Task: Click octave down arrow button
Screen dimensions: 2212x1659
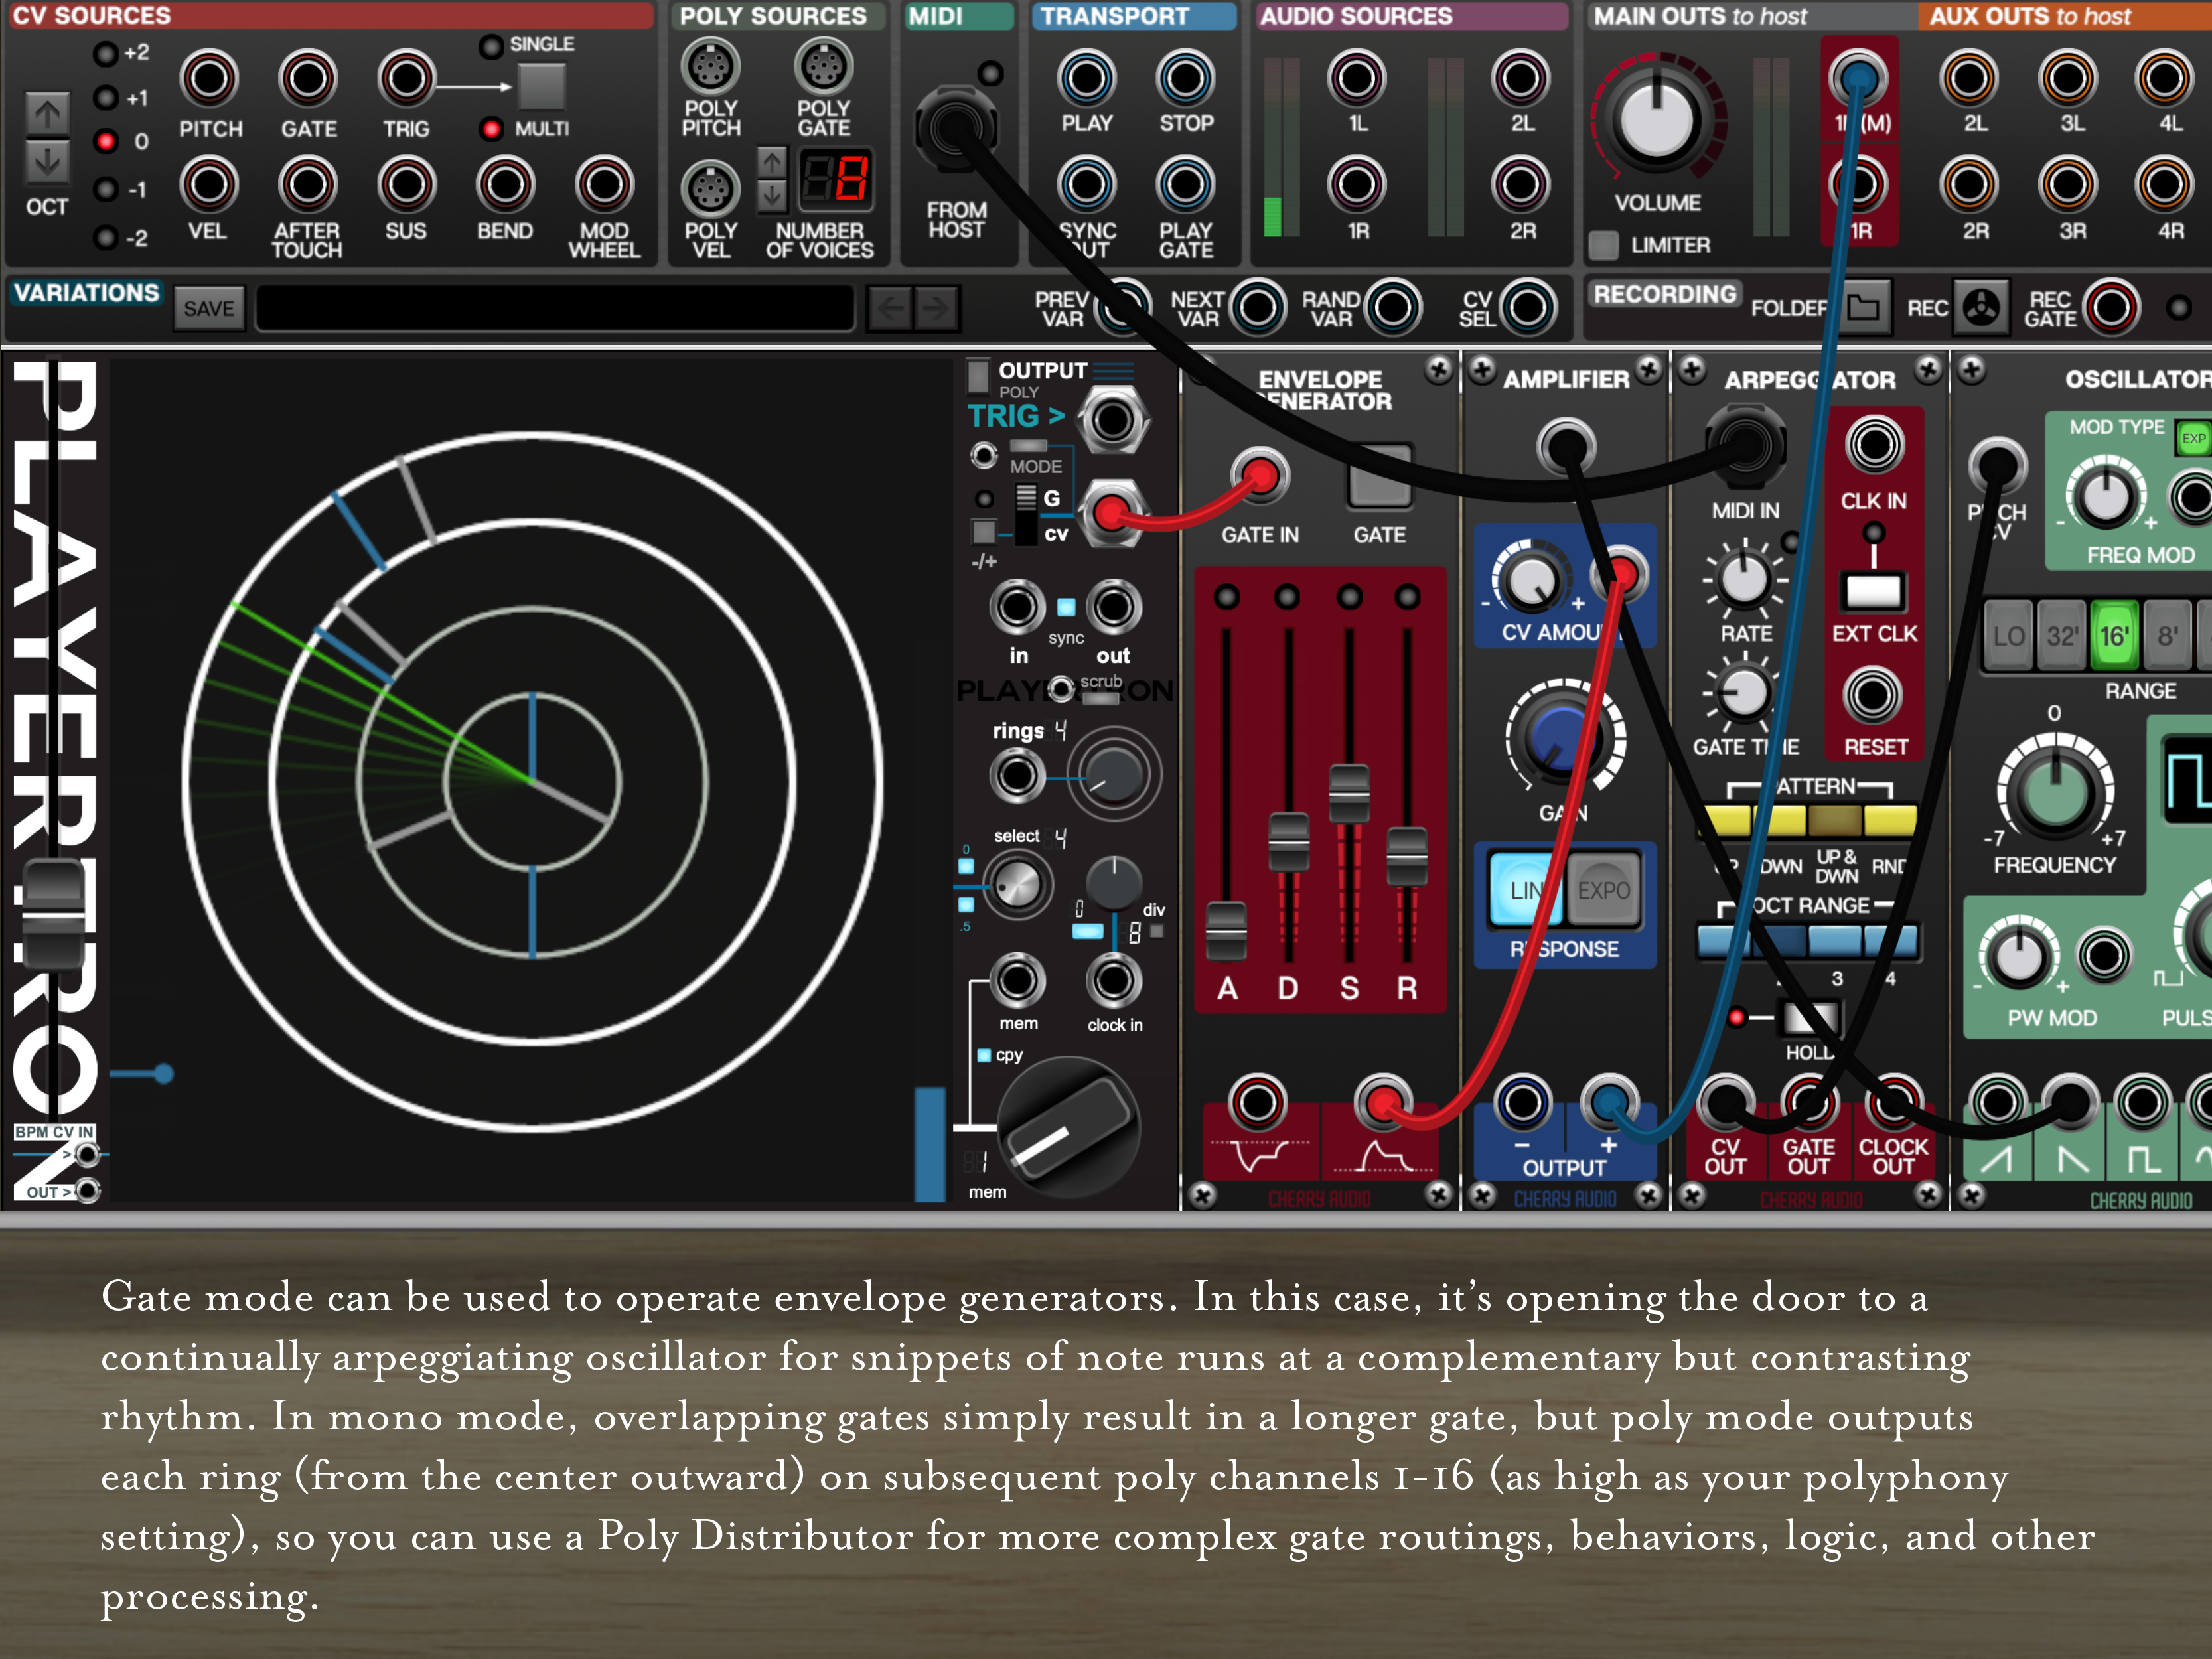Action: pyautogui.click(x=47, y=161)
